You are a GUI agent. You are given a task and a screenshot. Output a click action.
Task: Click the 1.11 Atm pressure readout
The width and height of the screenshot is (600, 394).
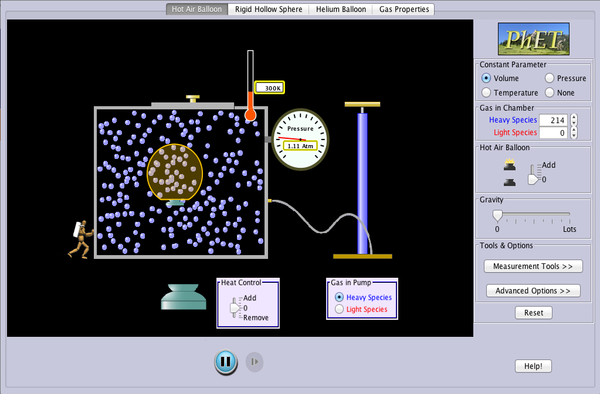300,146
